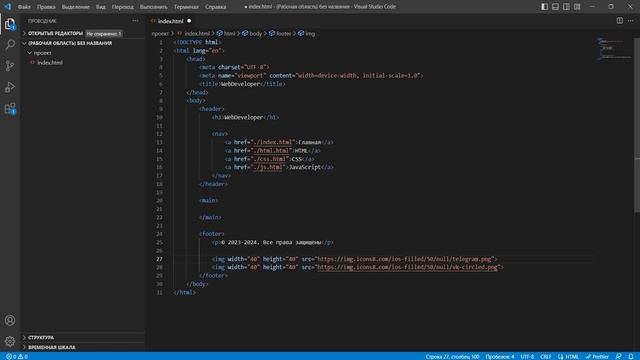Open the Файл menu
This screenshot has height=360, width=640.
[x=24, y=7]
